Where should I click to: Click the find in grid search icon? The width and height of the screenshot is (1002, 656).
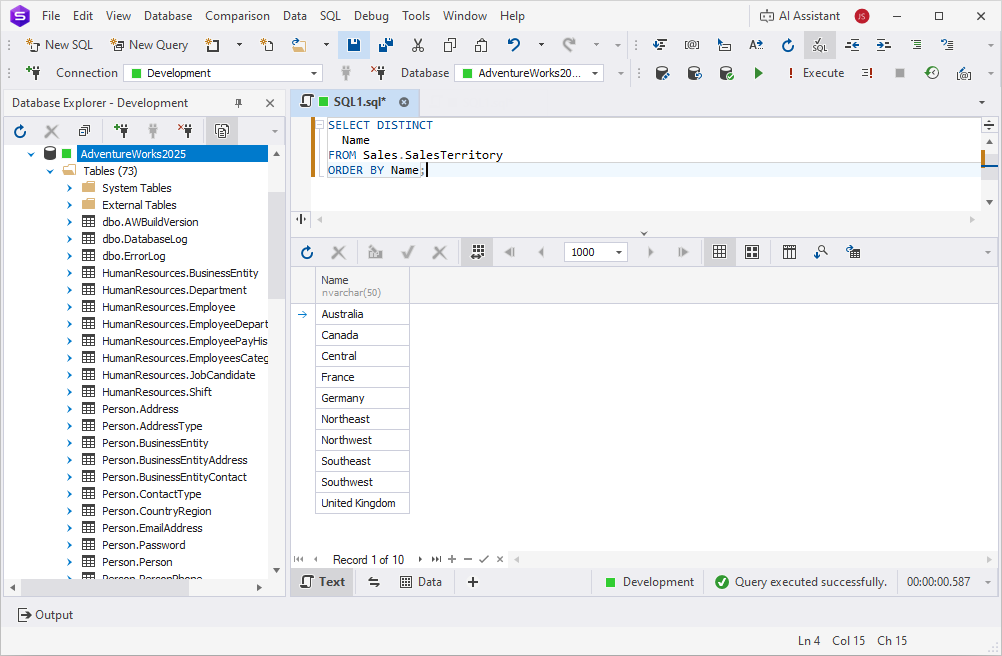[x=821, y=252]
